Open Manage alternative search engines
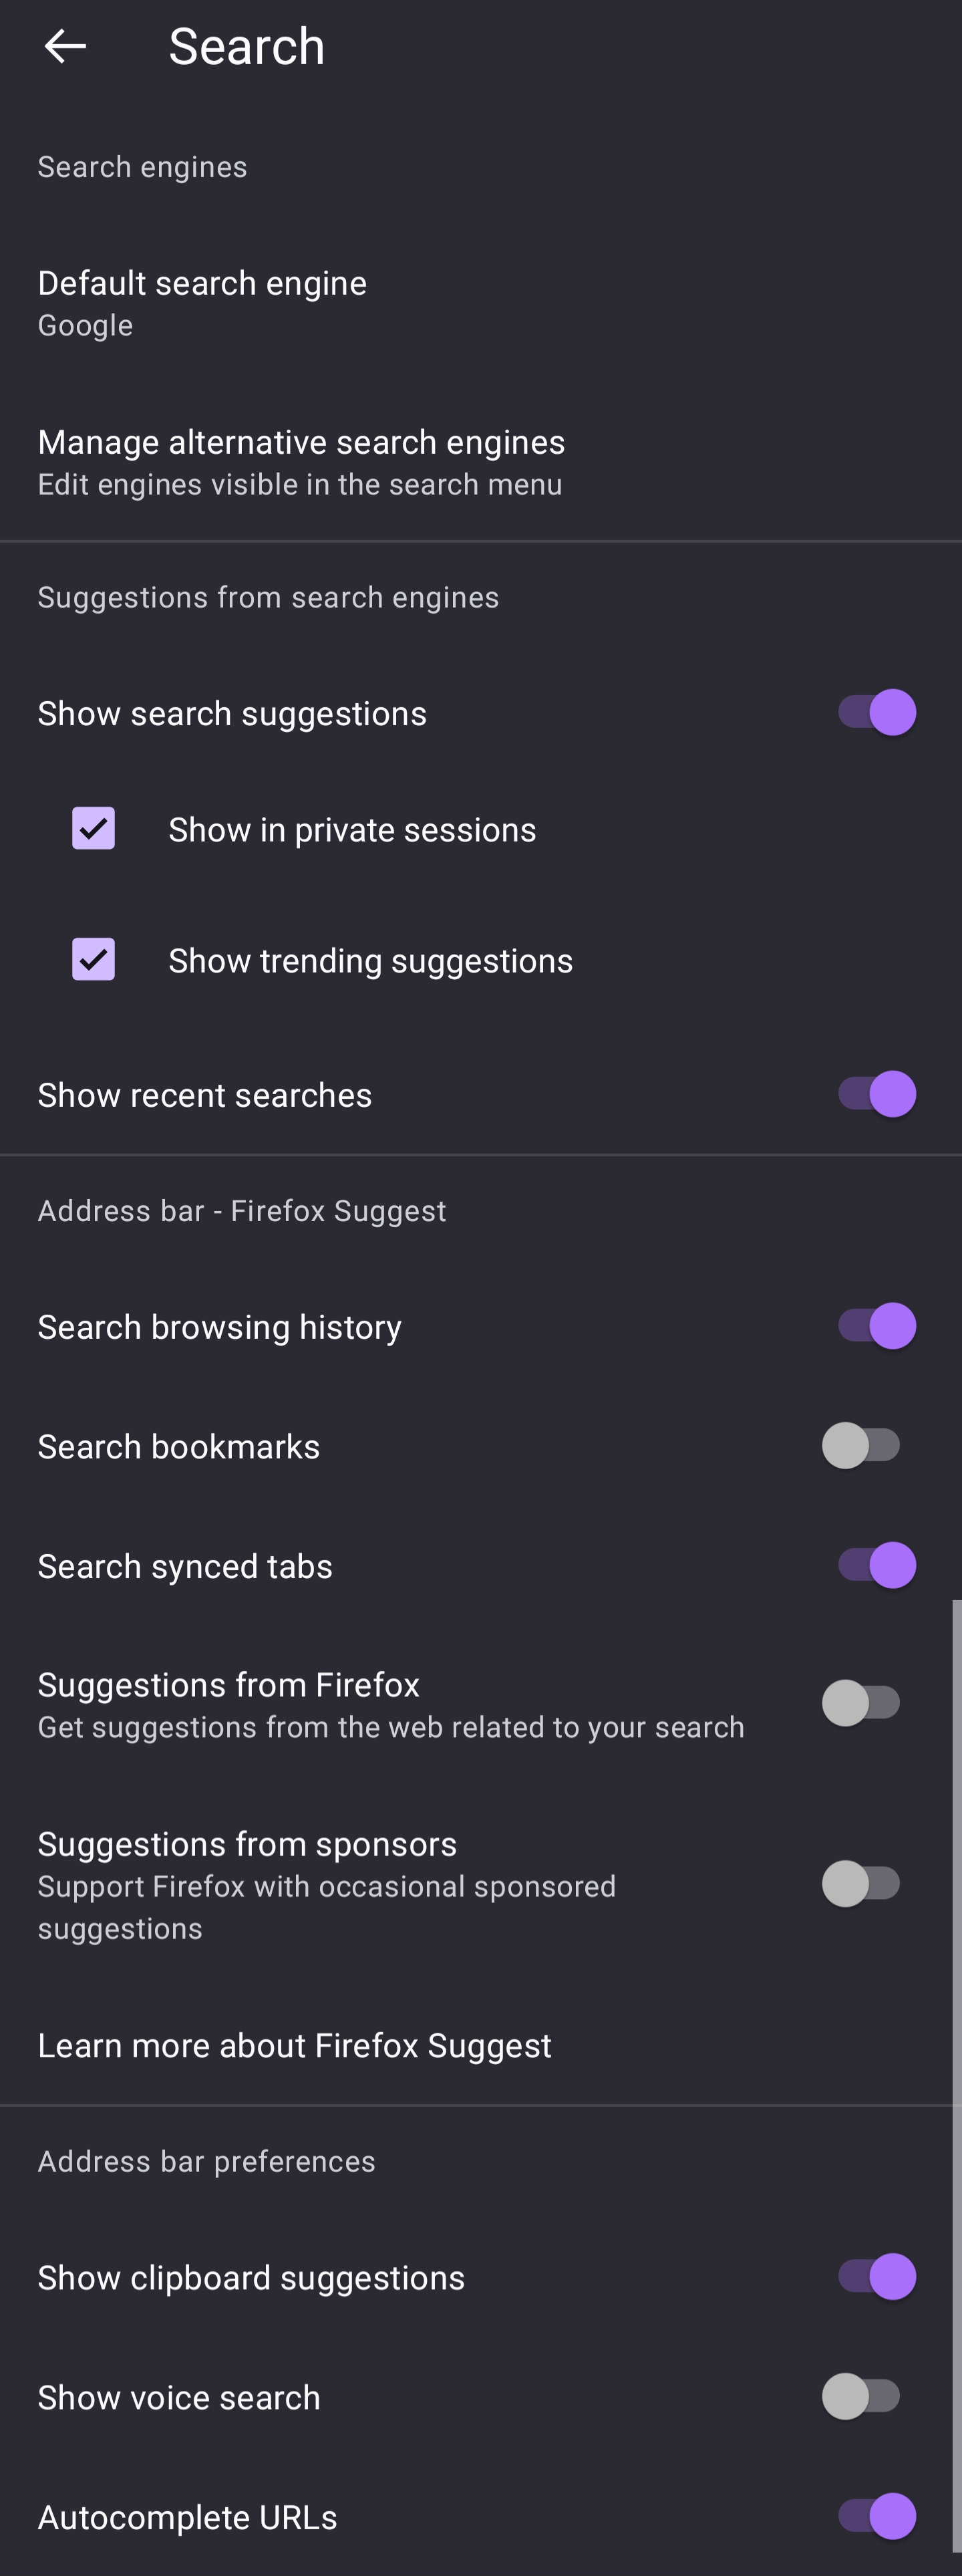 click(x=301, y=461)
